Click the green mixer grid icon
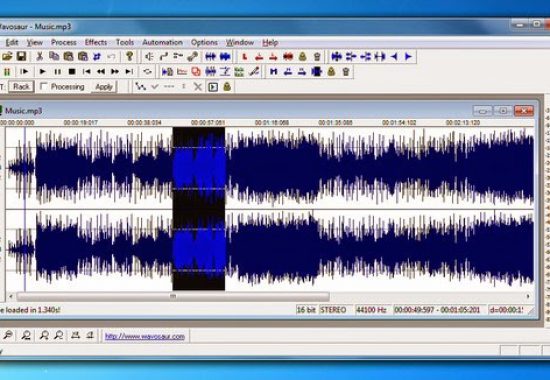 [x=239, y=72]
